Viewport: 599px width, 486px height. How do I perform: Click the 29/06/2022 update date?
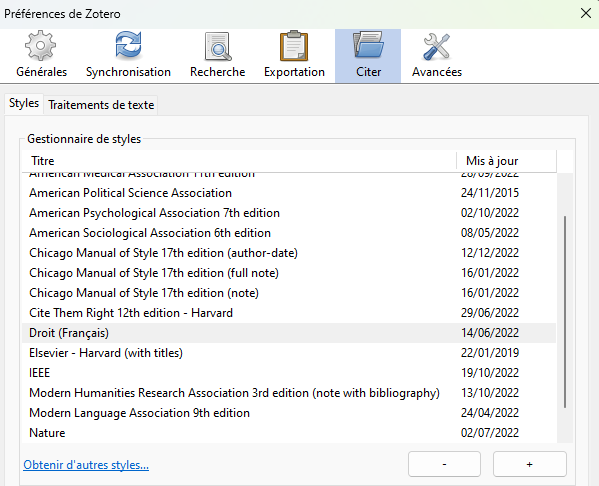[490, 313]
